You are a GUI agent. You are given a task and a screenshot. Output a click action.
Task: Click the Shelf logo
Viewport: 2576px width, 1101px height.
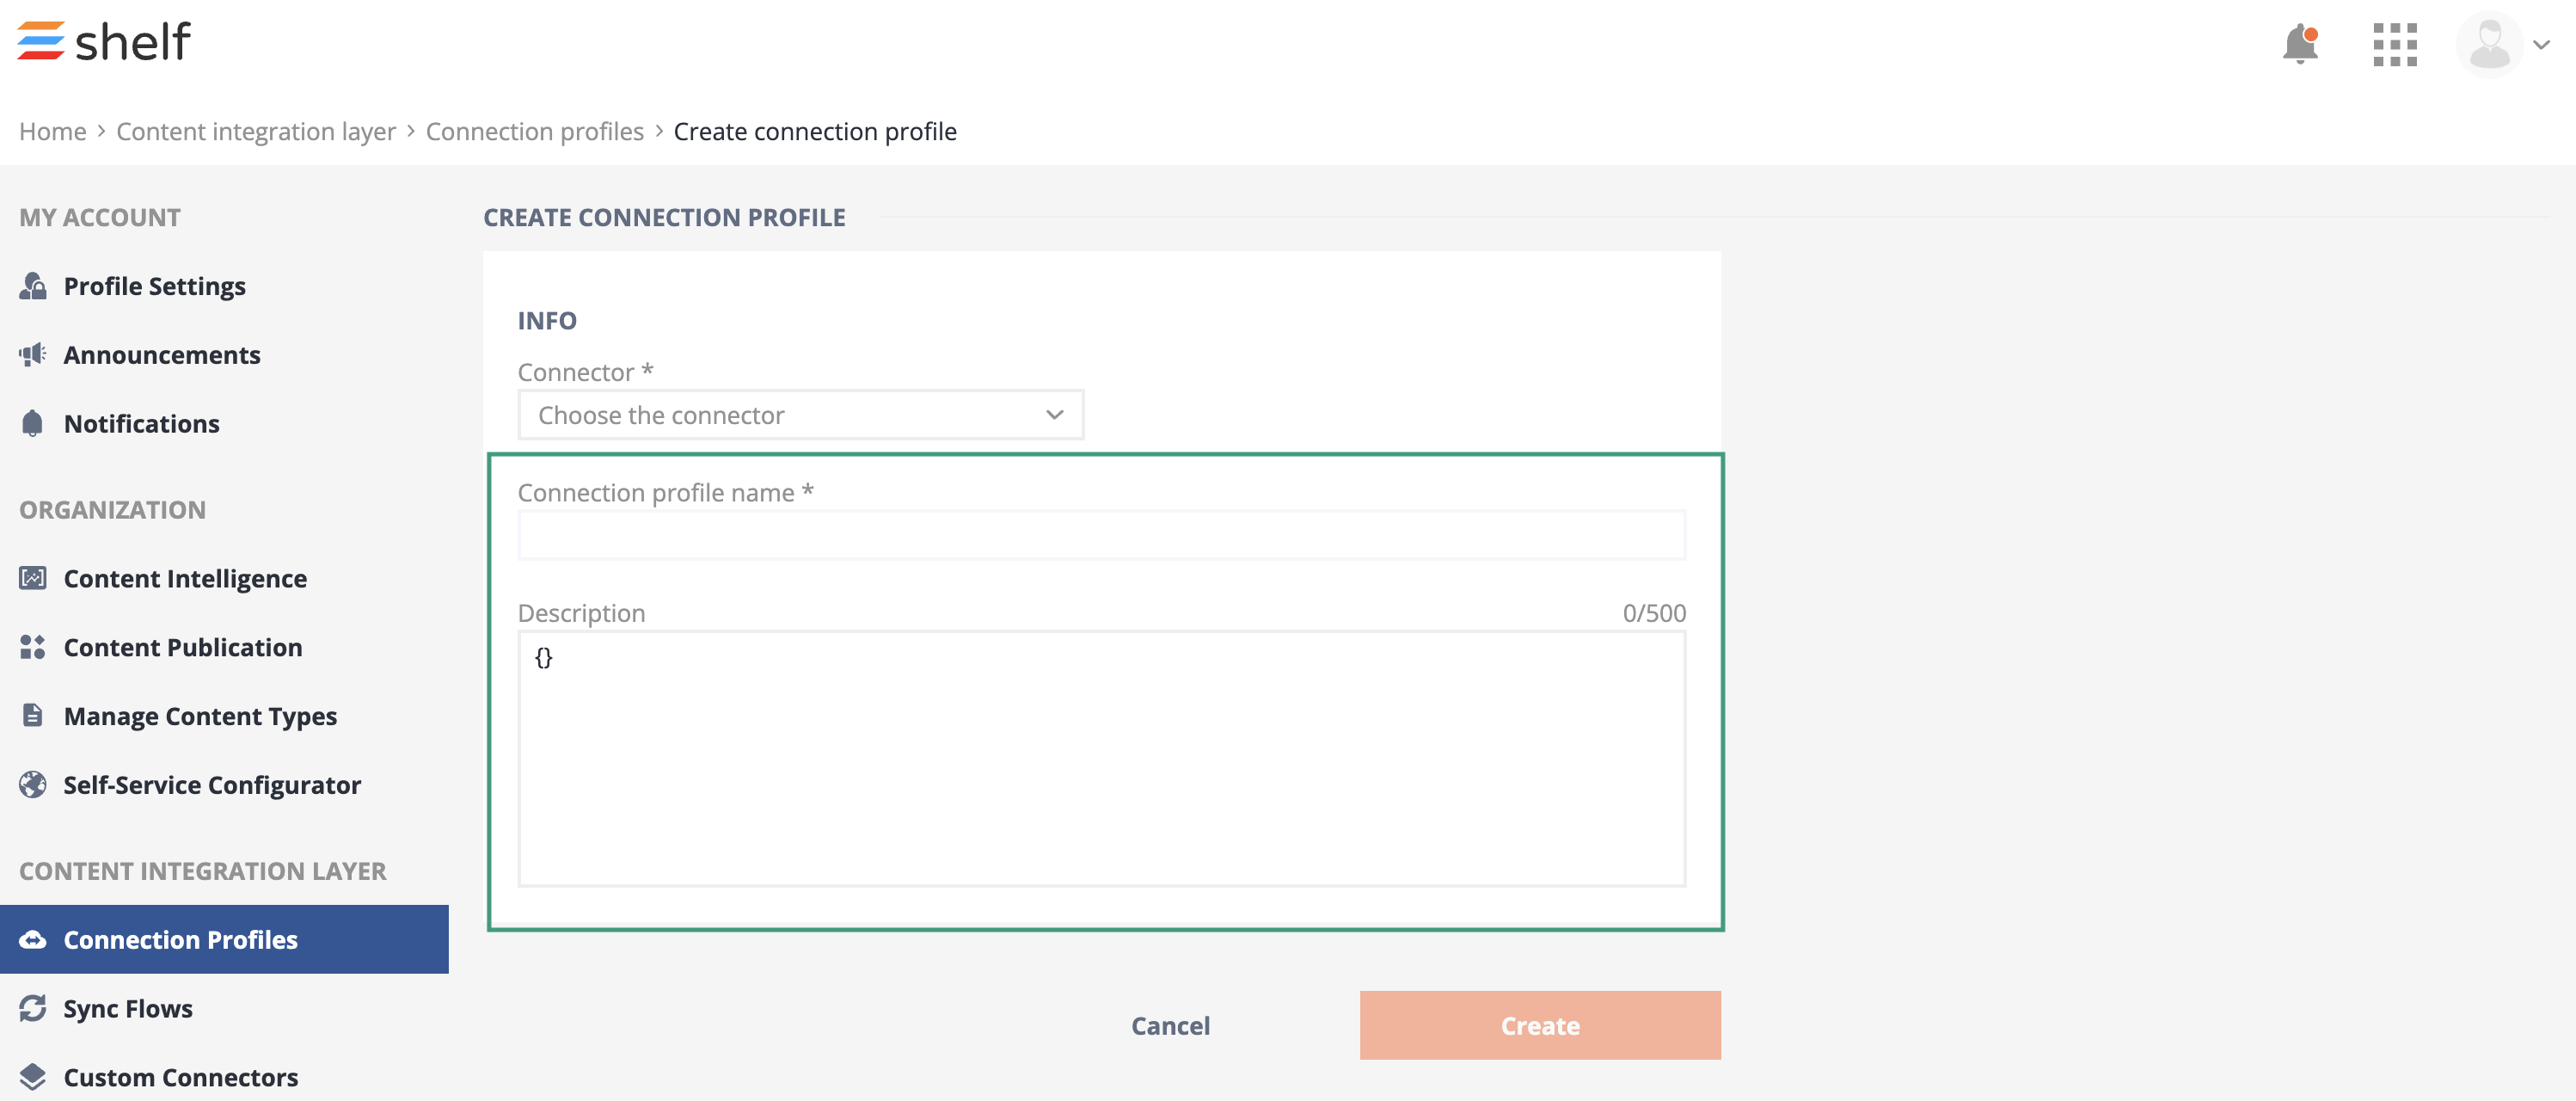pyautogui.click(x=104, y=41)
